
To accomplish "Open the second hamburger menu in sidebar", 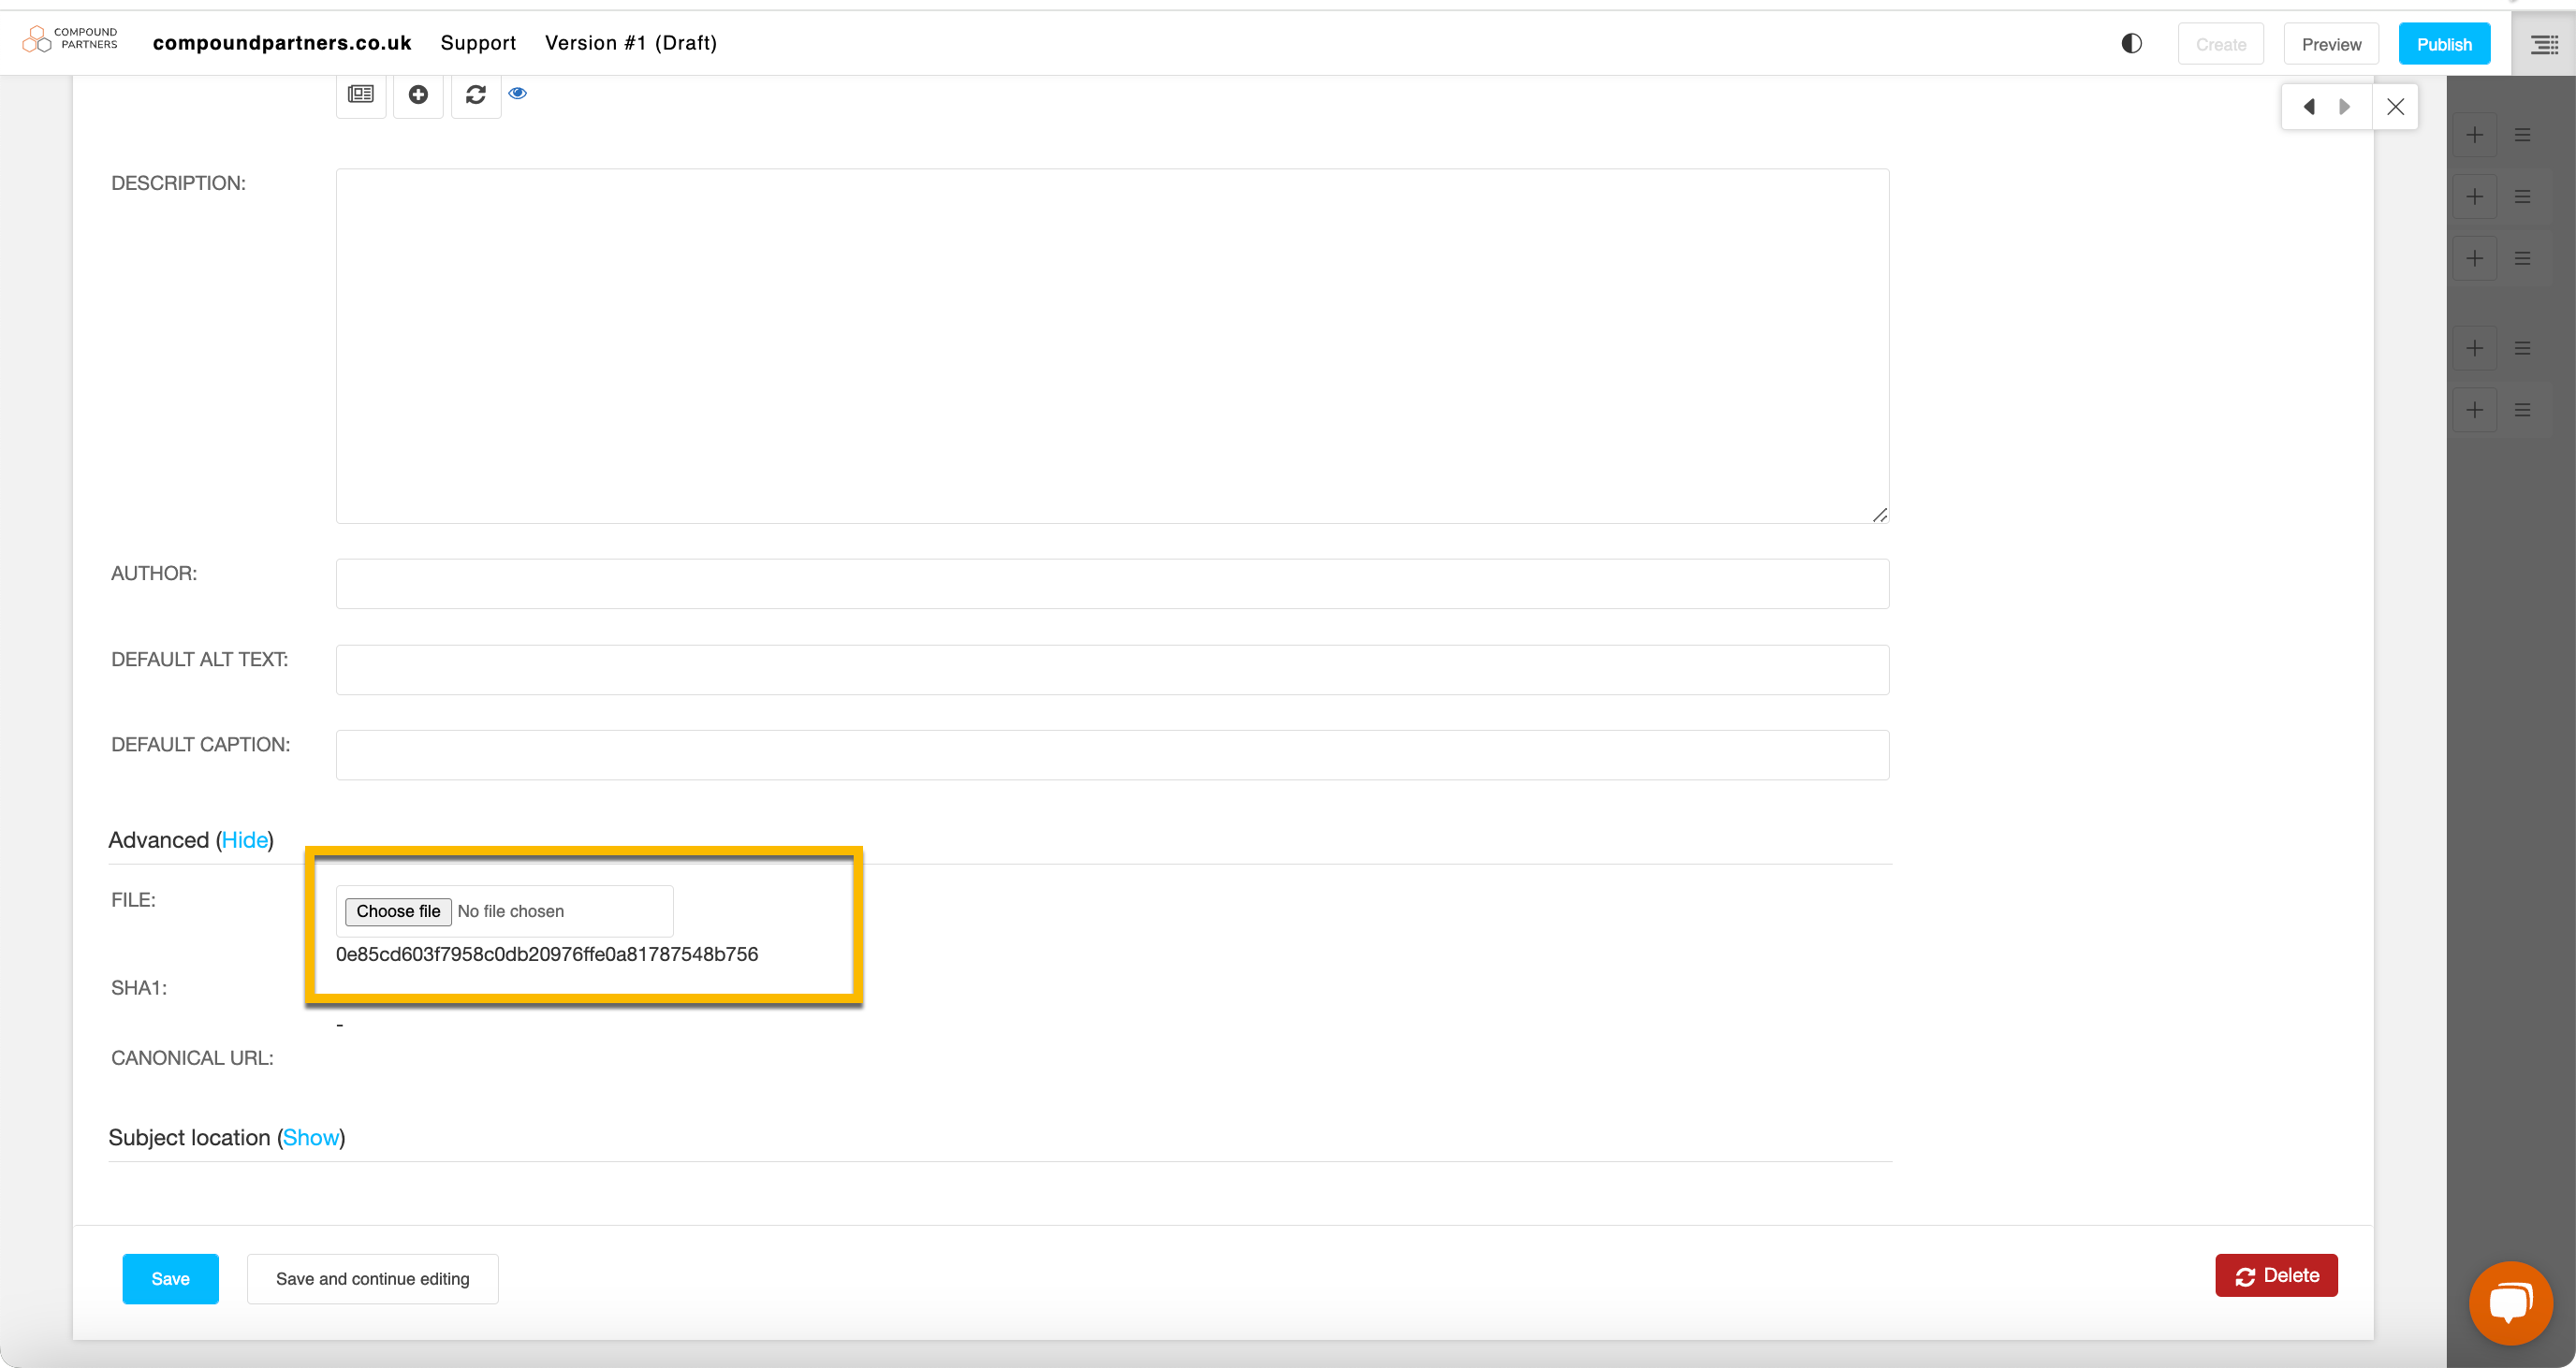I will pos(2523,197).
